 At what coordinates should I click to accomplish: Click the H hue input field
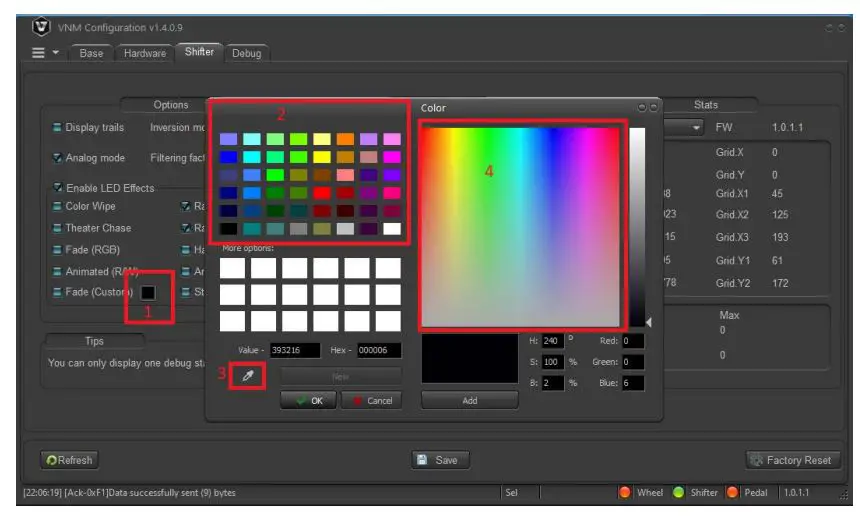pos(552,341)
